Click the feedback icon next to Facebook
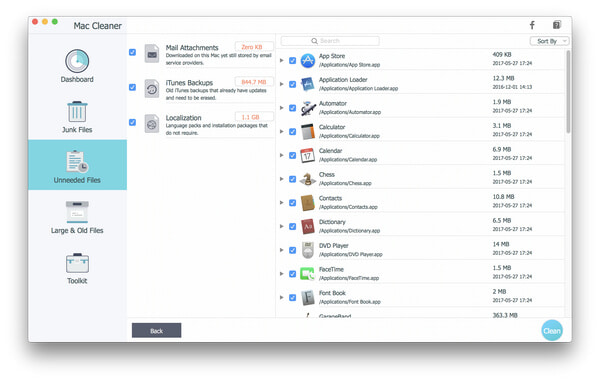Screen dimensions: 600x382 click(557, 25)
